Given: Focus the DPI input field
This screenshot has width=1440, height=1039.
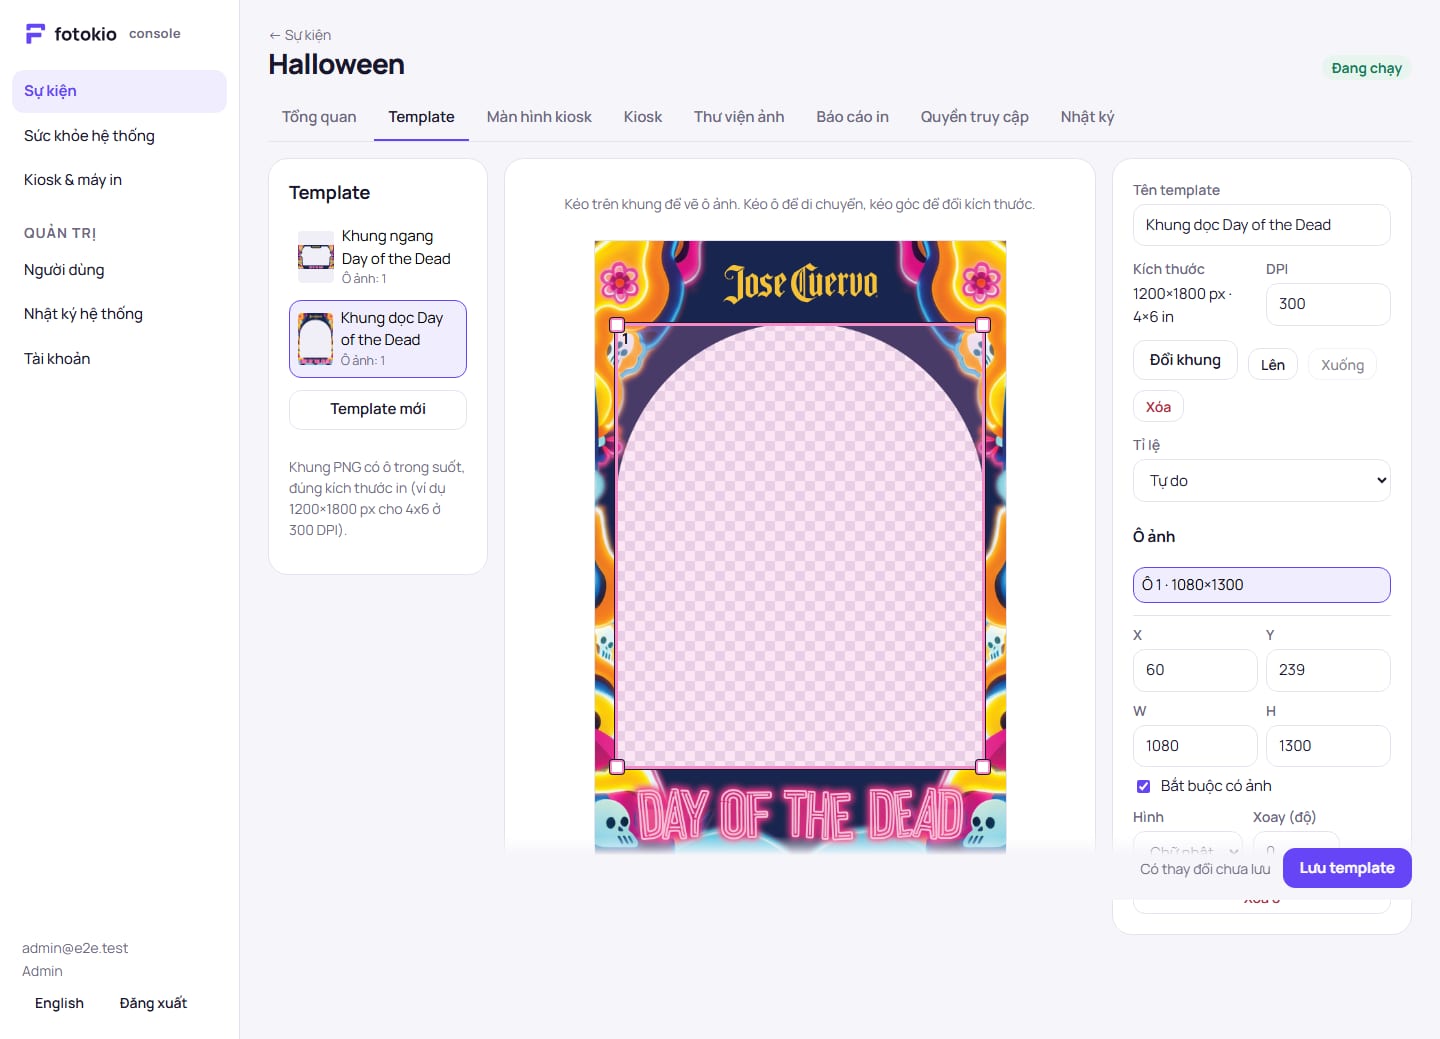Looking at the screenshot, I should pos(1328,304).
